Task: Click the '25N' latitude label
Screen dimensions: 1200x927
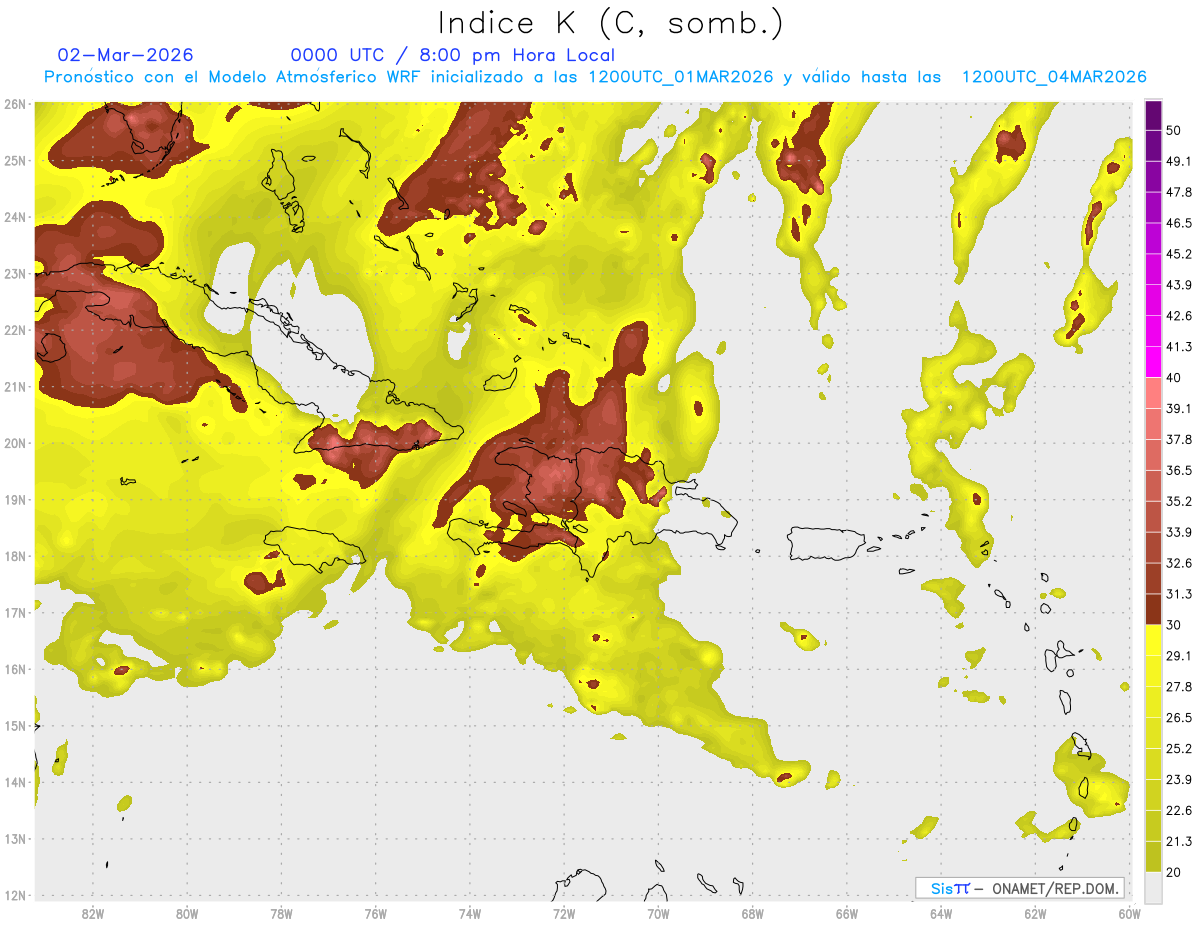Action: point(15,161)
